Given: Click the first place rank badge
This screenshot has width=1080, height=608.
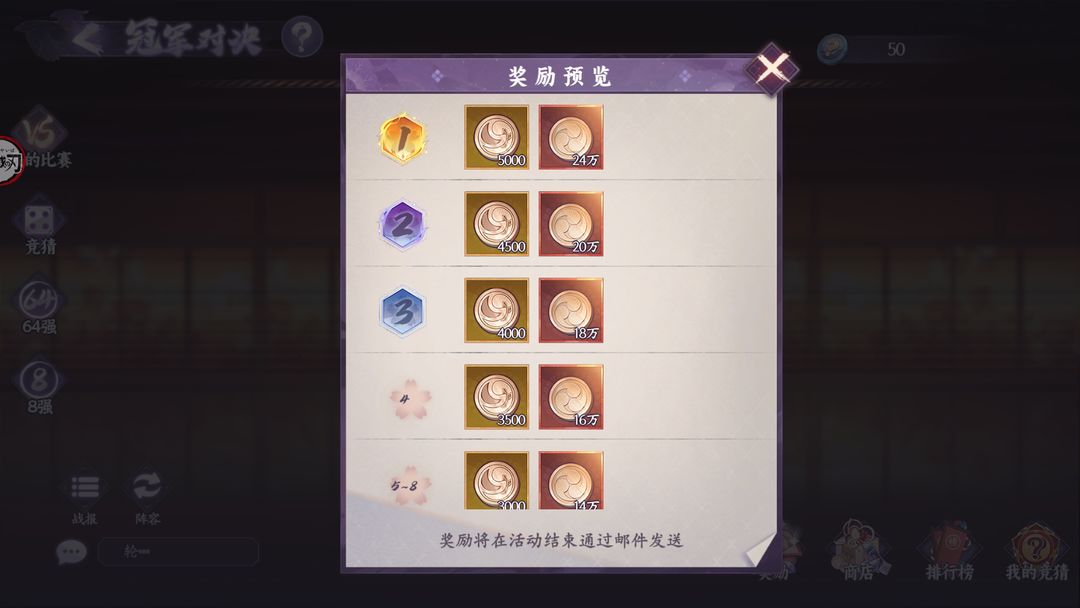Looking at the screenshot, I should [x=402, y=138].
